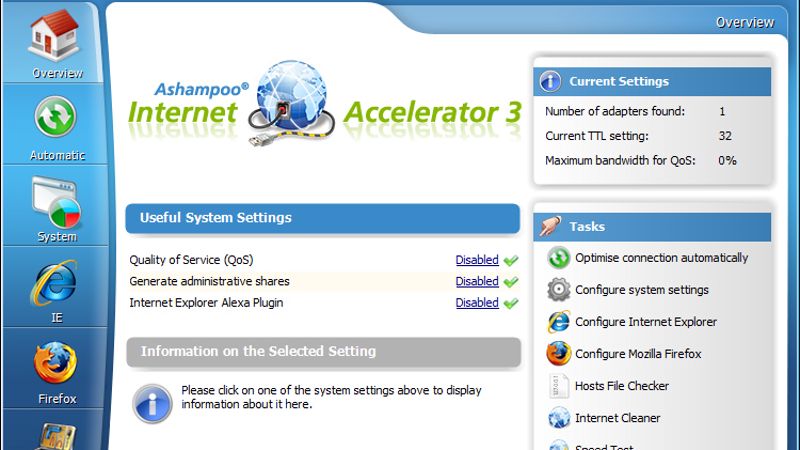Open the Firefox sidebar icon
Viewport: 800px width, 450px height.
click(55, 363)
